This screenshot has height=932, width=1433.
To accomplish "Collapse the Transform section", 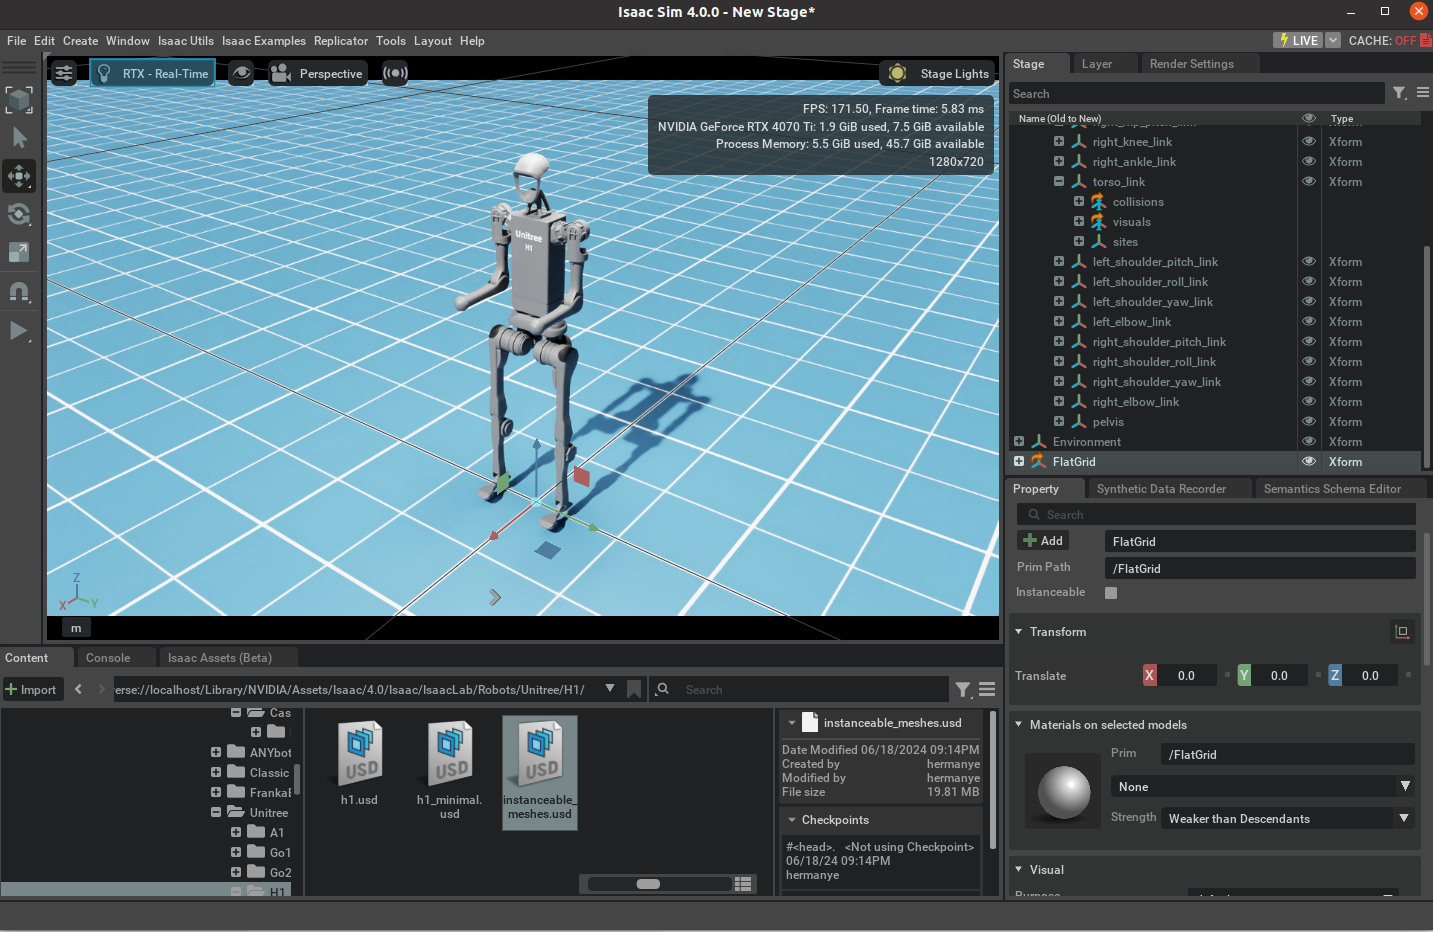I will click(x=1019, y=632).
